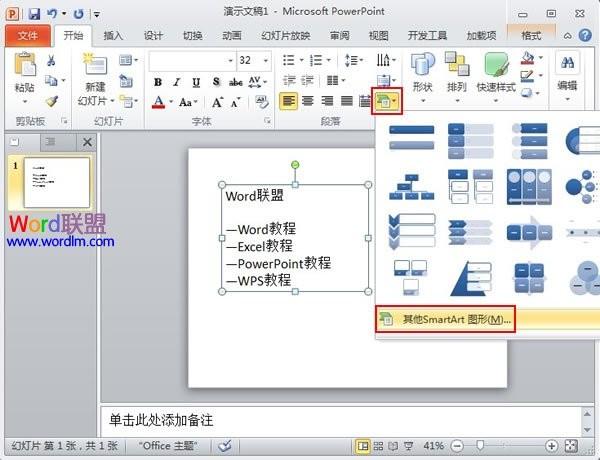Image resolution: width=600 pixels, height=460 pixels.
Task: Click the Font Color A swatch
Action: point(158,102)
